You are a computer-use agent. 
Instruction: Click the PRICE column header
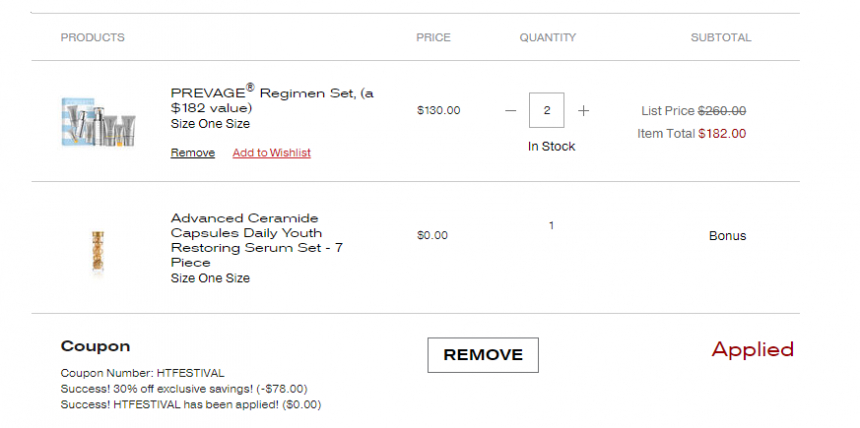[x=433, y=37]
